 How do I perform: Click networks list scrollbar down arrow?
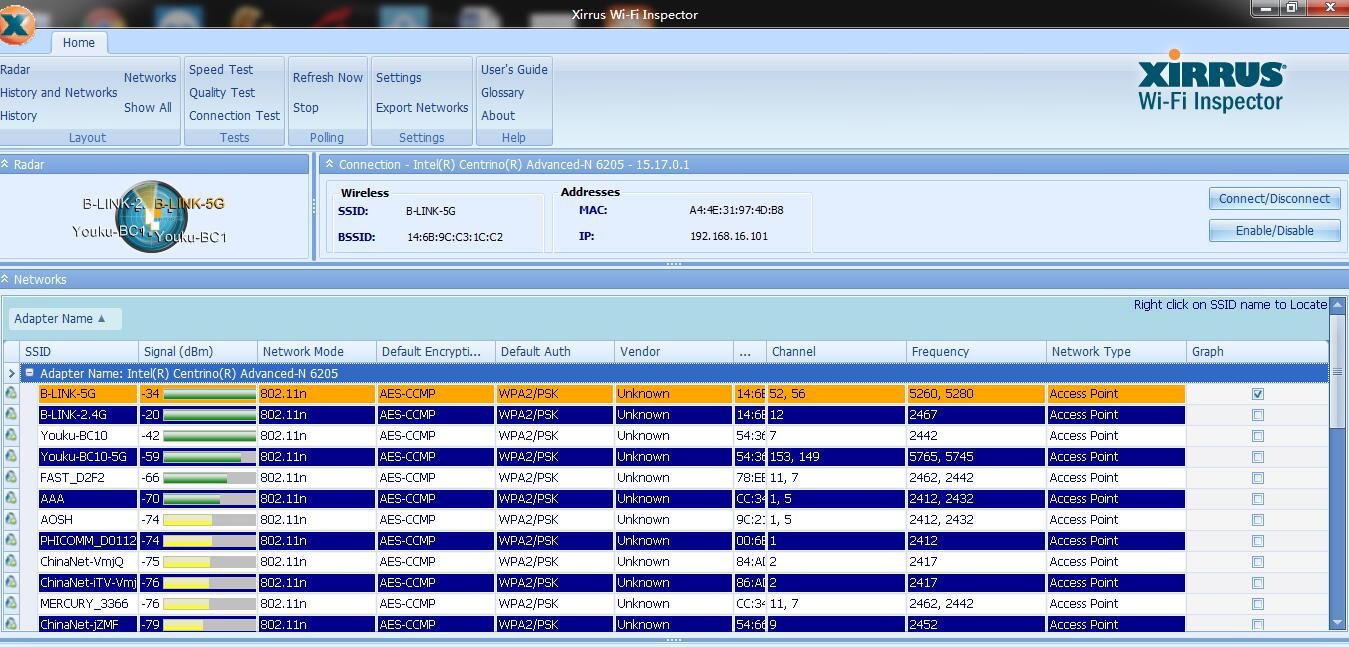click(1338, 622)
